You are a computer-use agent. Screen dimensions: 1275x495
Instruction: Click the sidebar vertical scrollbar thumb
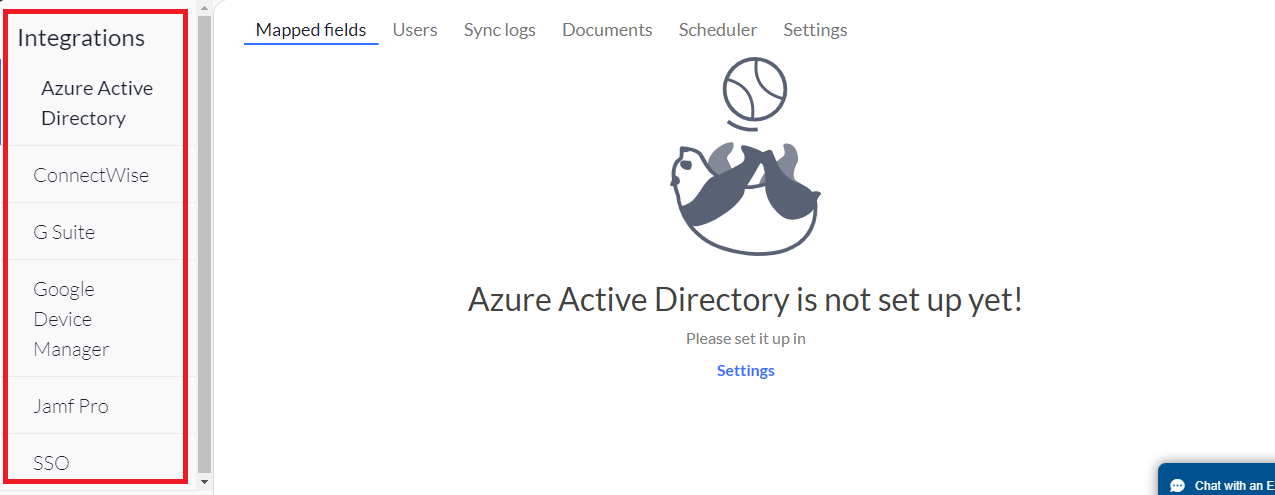tap(205, 243)
